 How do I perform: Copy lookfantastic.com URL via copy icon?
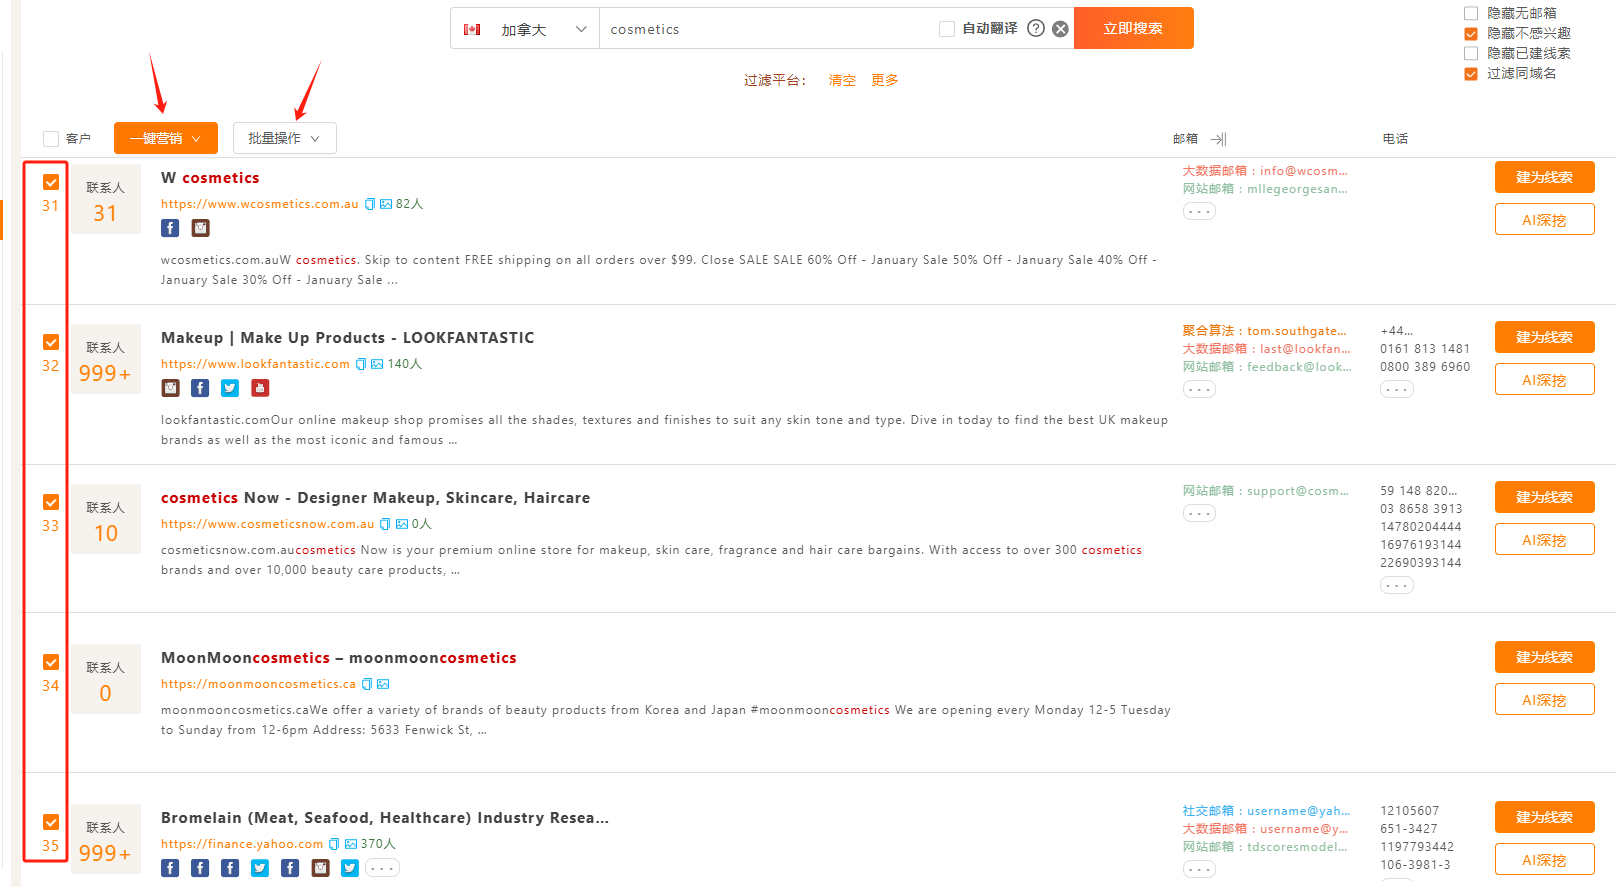[361, 364]
